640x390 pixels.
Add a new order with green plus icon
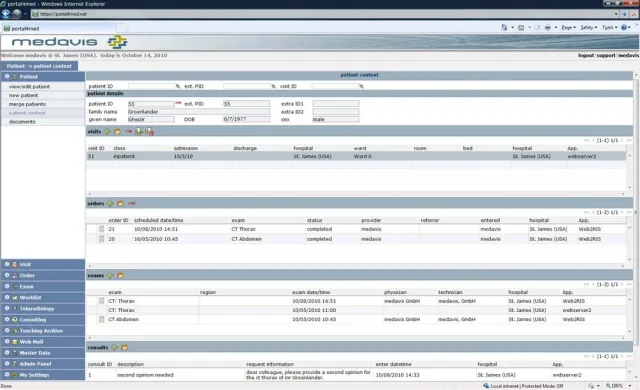[110, 204]
